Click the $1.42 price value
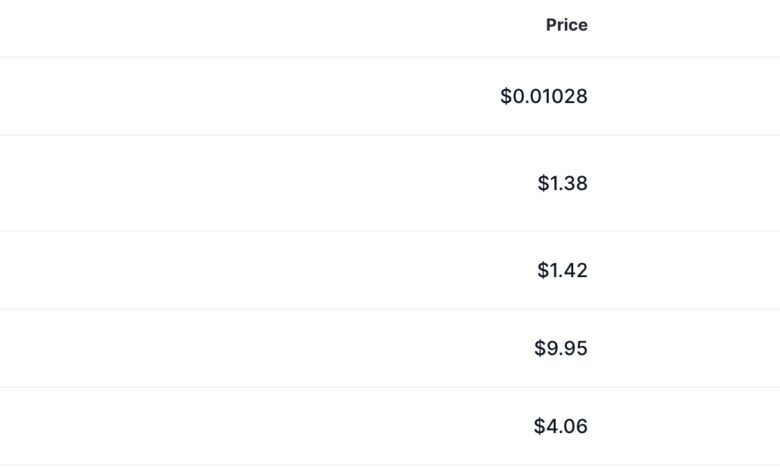 [x=562, y=270]
